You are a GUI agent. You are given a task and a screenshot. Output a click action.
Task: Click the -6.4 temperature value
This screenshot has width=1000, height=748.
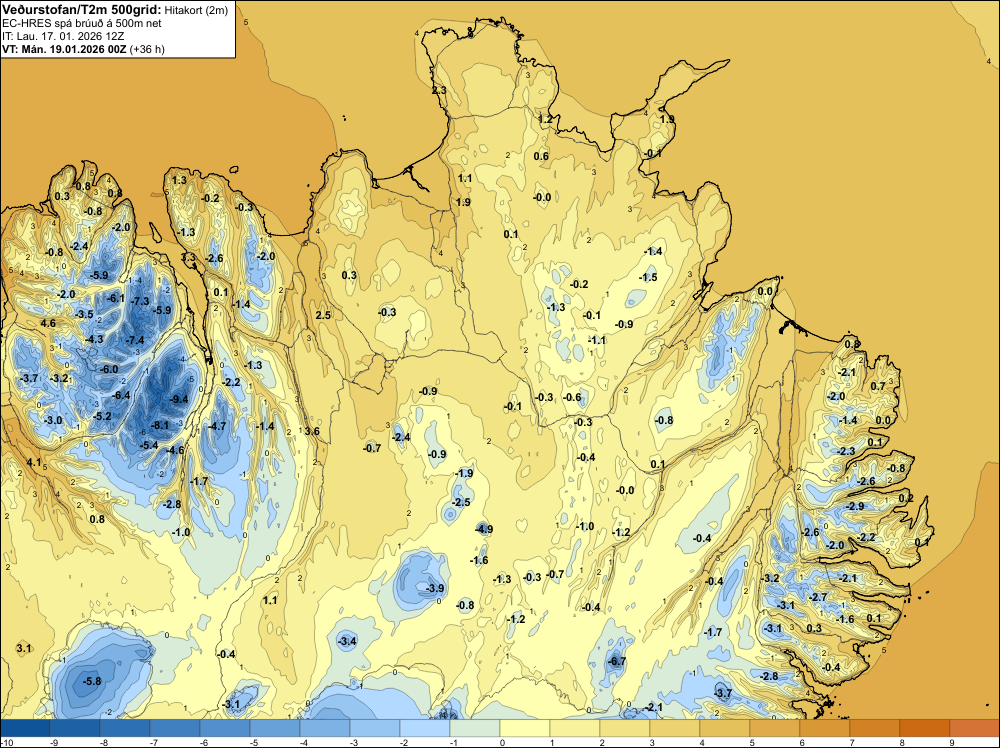[x=121, y=395]
